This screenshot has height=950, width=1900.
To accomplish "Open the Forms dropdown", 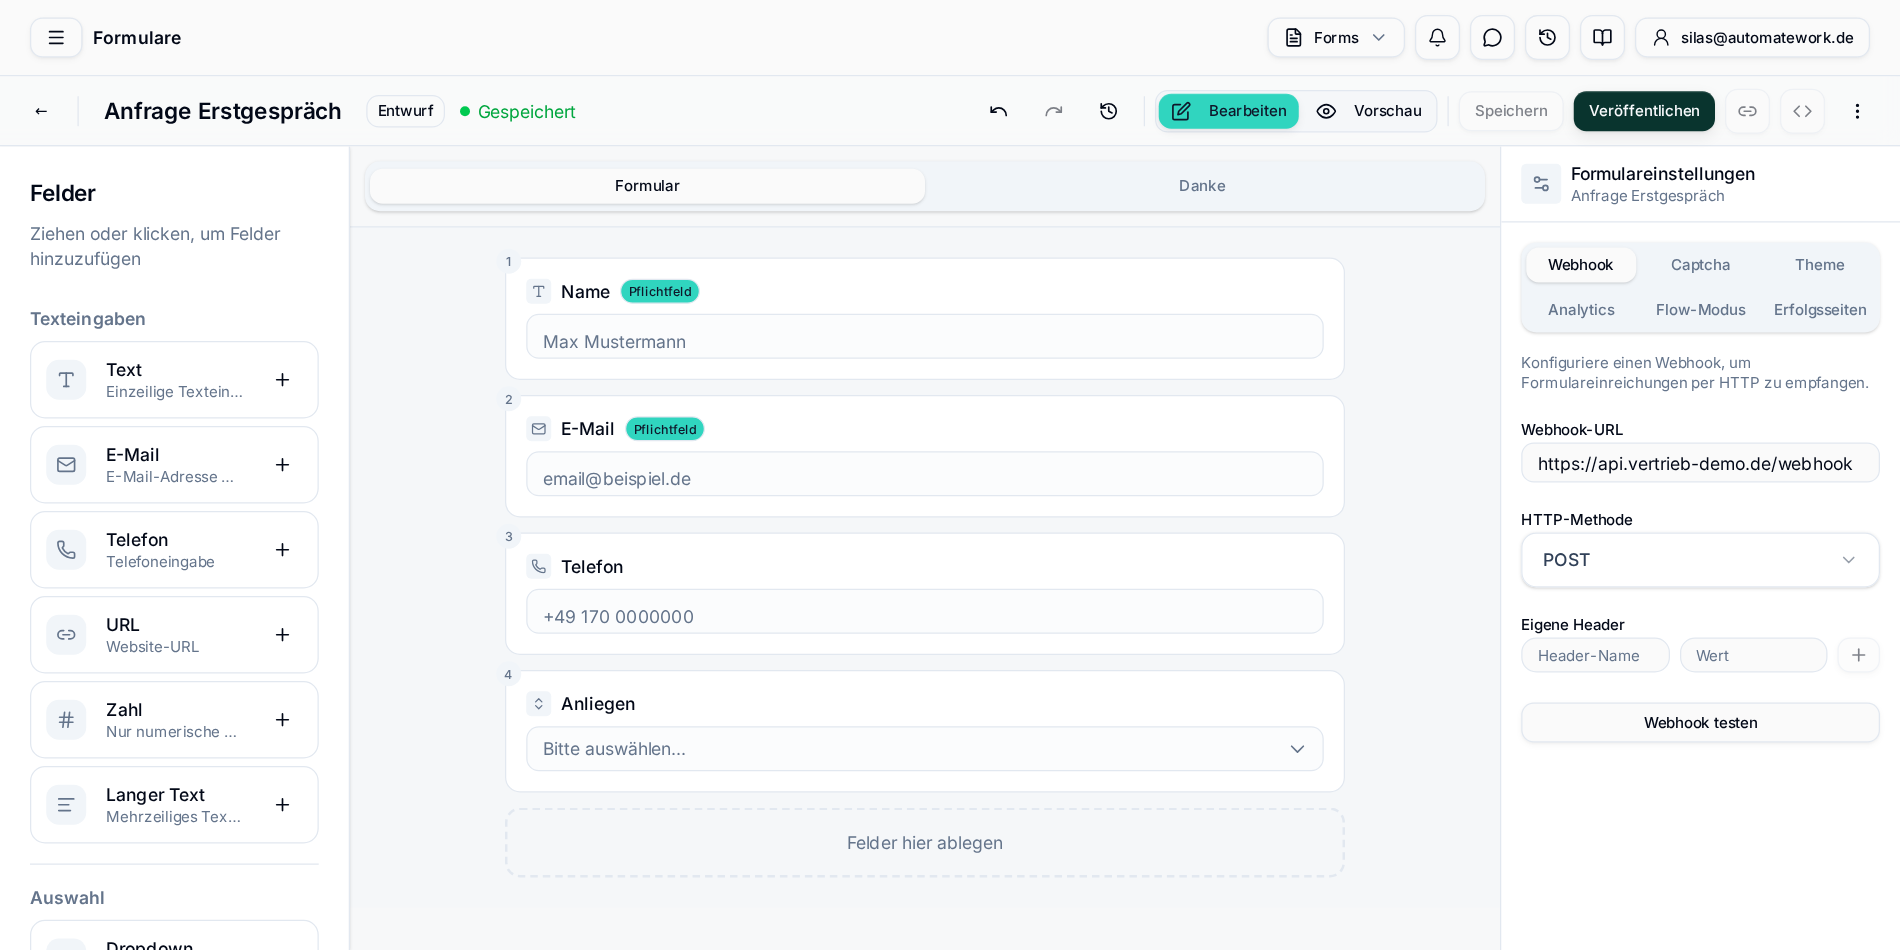I will (x=1336, y=38).
